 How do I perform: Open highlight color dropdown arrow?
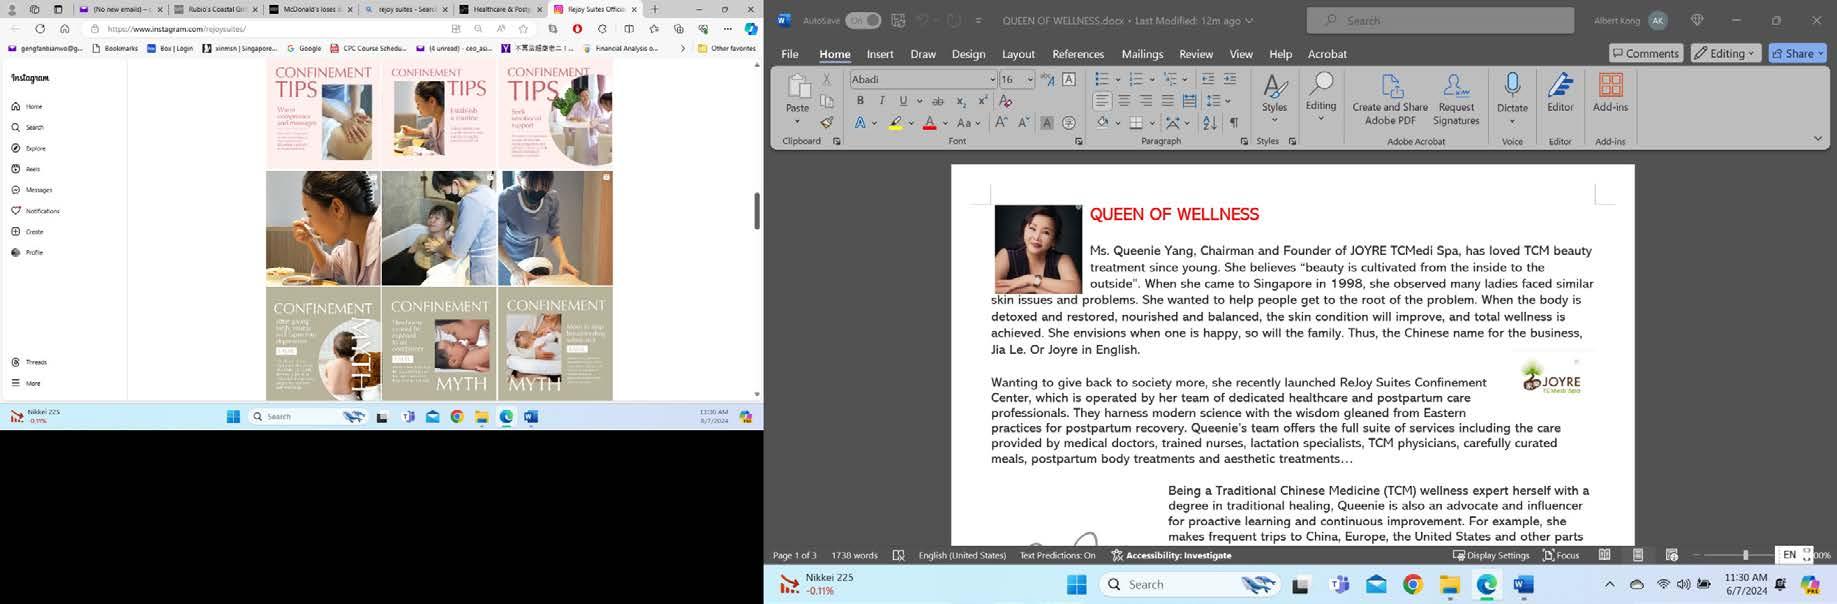click(x=910, y=123)
